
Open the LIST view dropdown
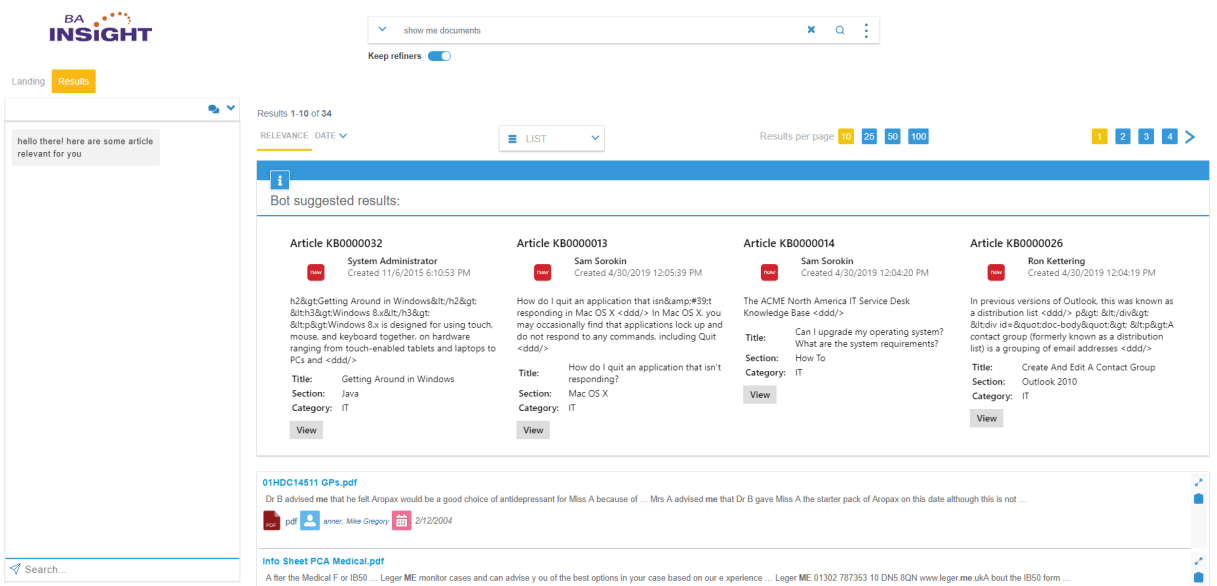(x=552, y=138)
